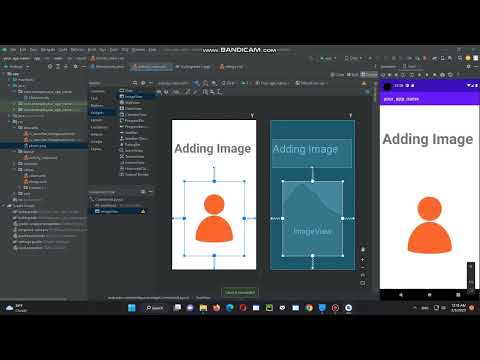Open the Windows Start menu
The height and width of the screenshot is (360, 480).
click(x=132, y=308)
